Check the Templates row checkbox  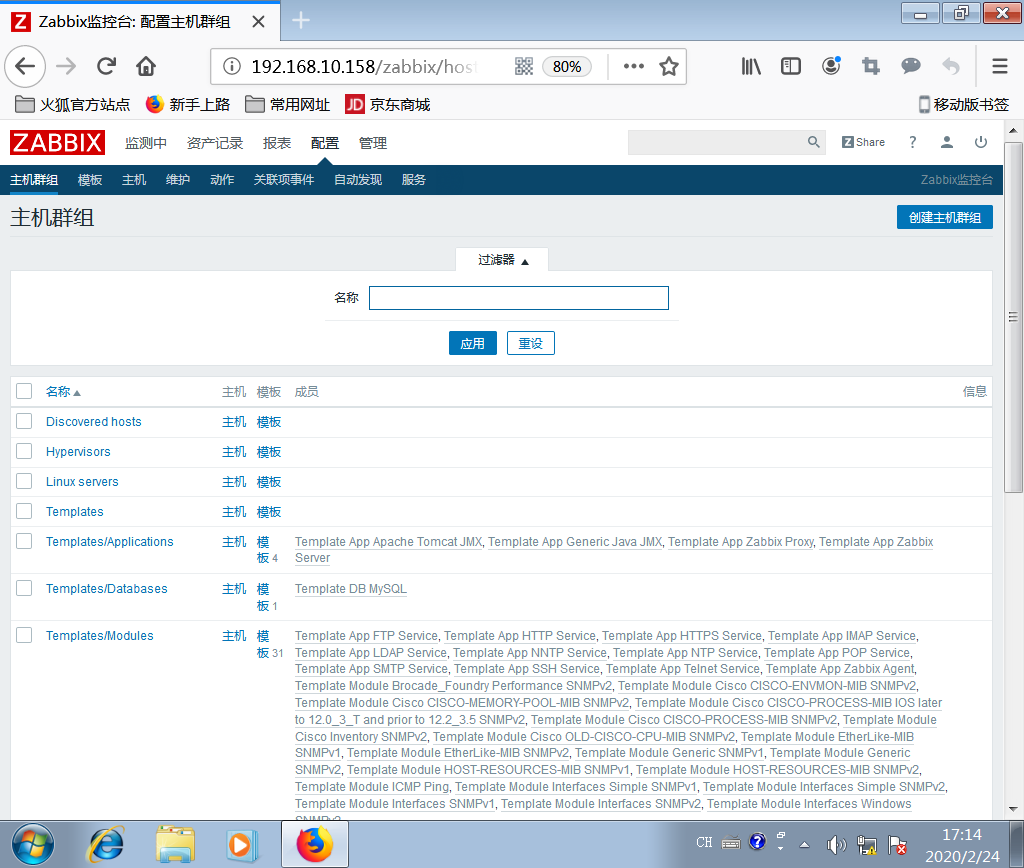tap(24, 511)
